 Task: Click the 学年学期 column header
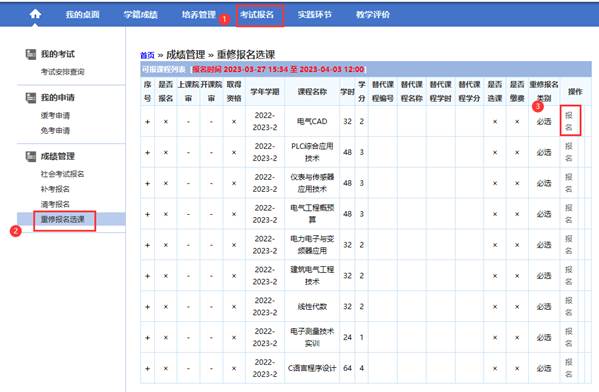coord(265,92)
